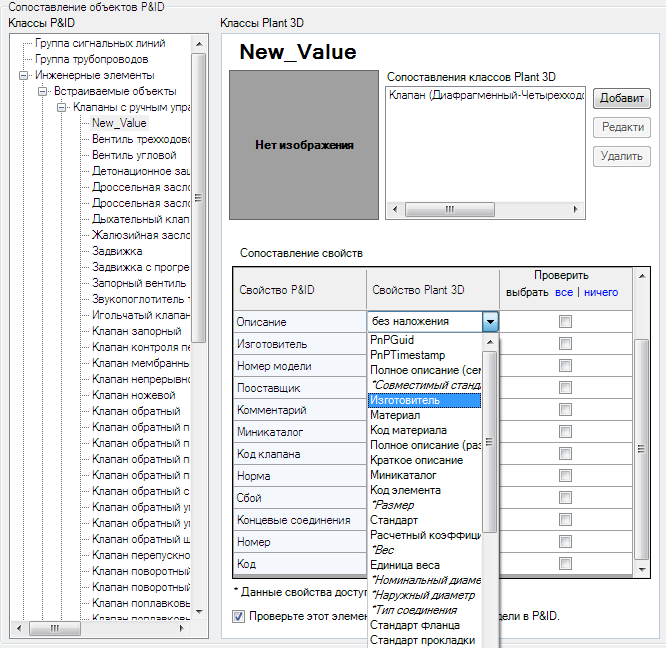Select Стандарт in the dropdown list
666x648 pixels.
(394, 520)
